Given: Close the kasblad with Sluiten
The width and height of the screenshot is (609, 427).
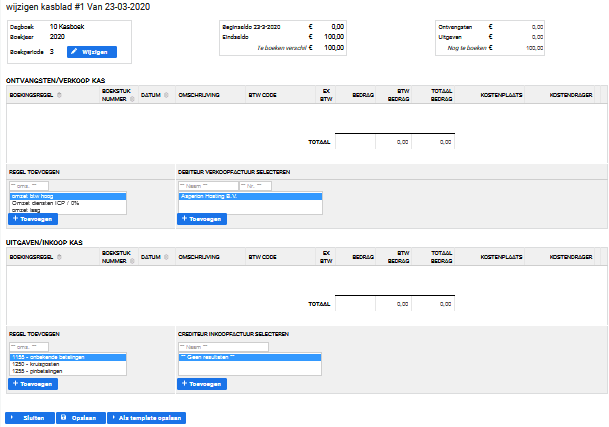Looking at the screenshot, I should point(30,418).
